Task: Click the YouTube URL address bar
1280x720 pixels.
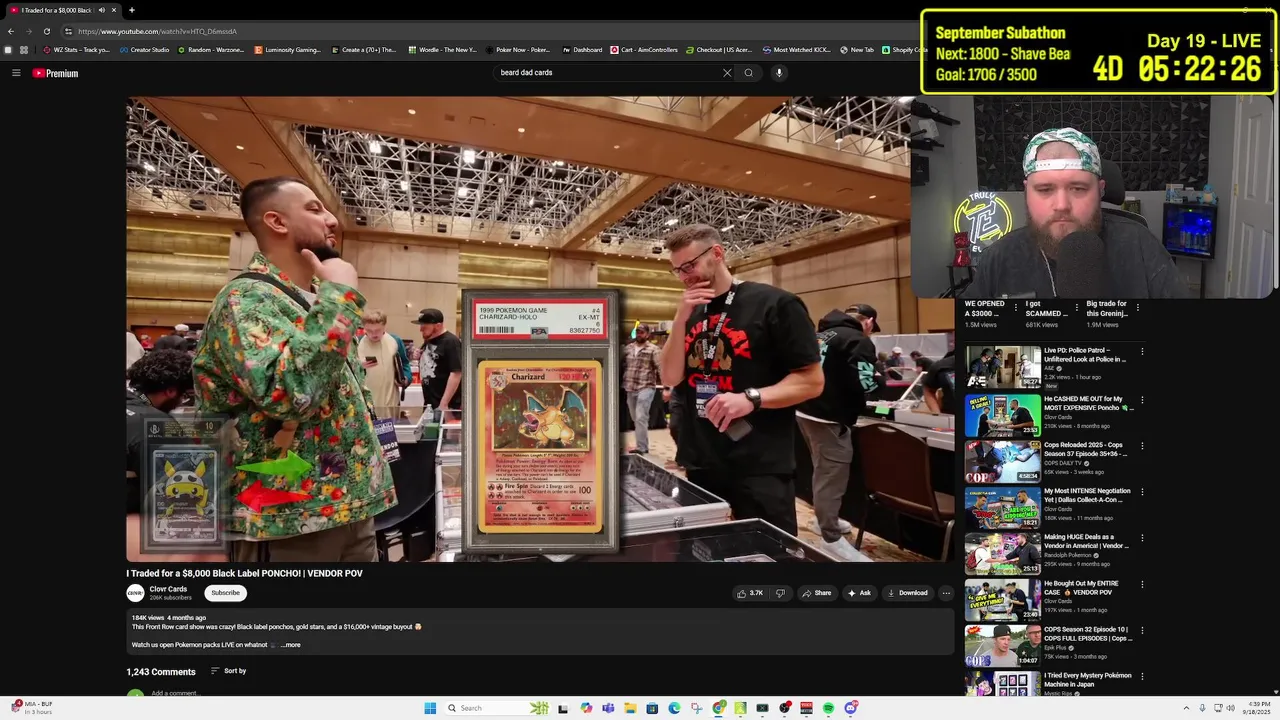Action: tap(157, 31)
